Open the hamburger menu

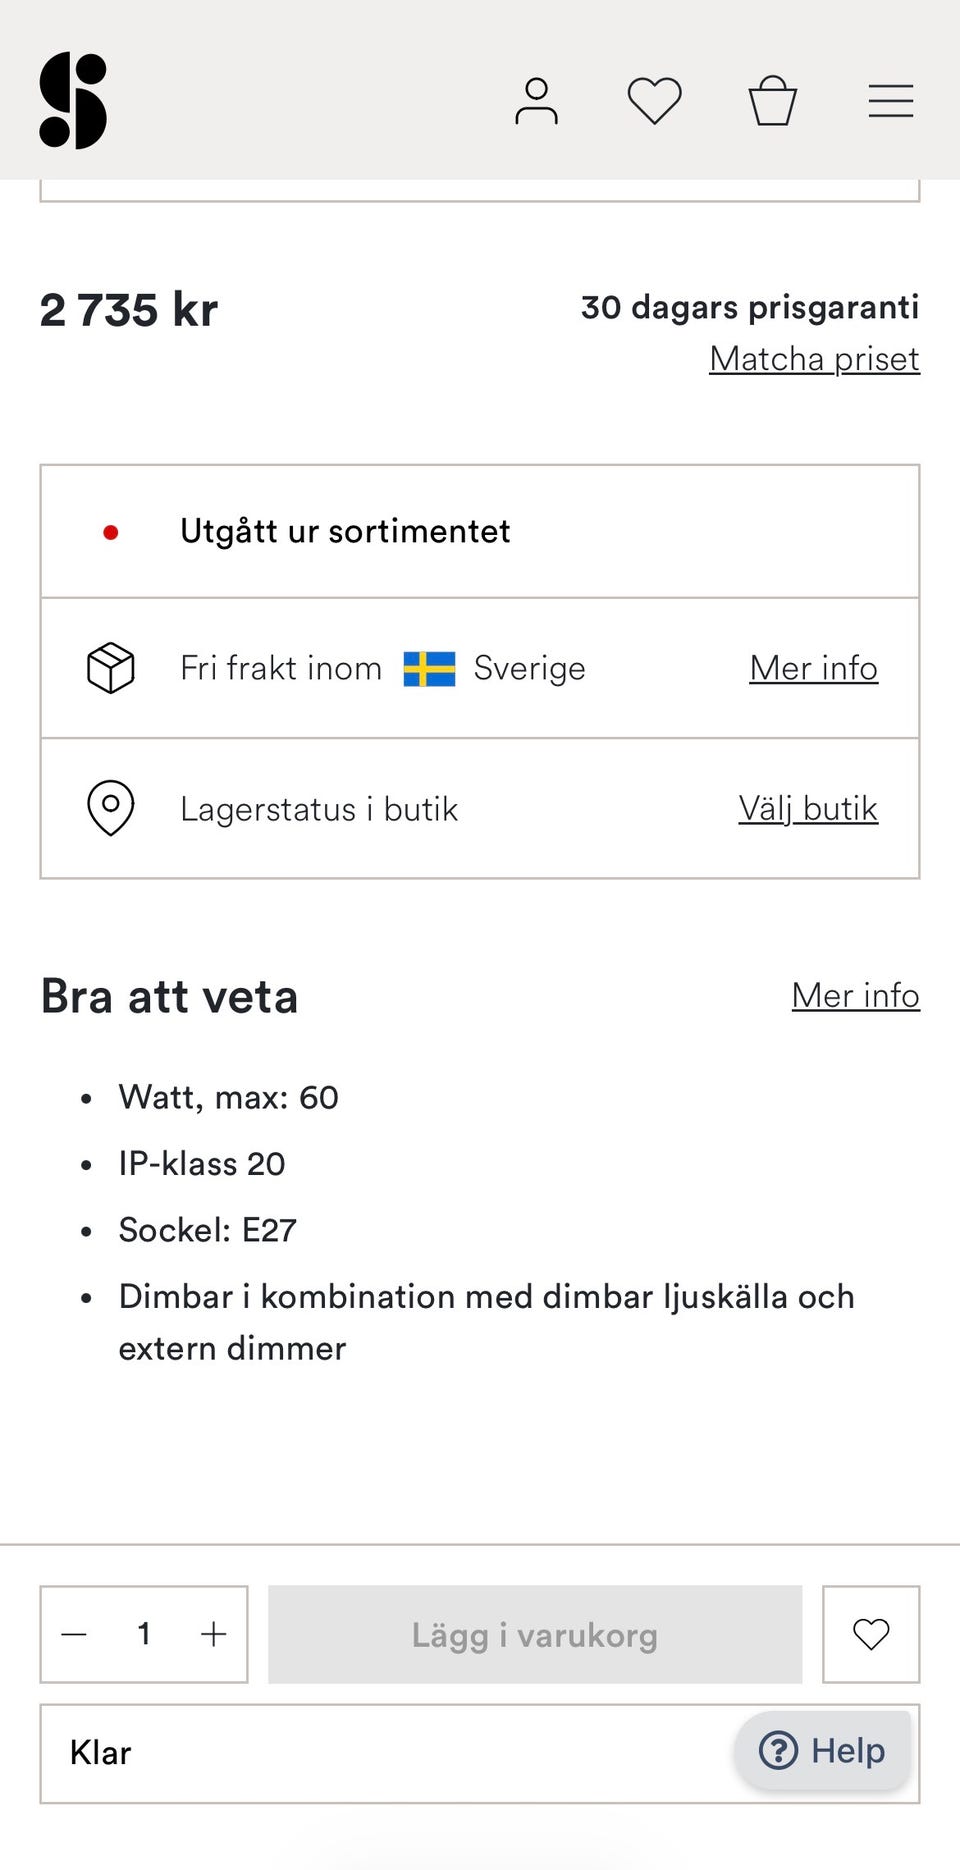click(x=890, y=101)
